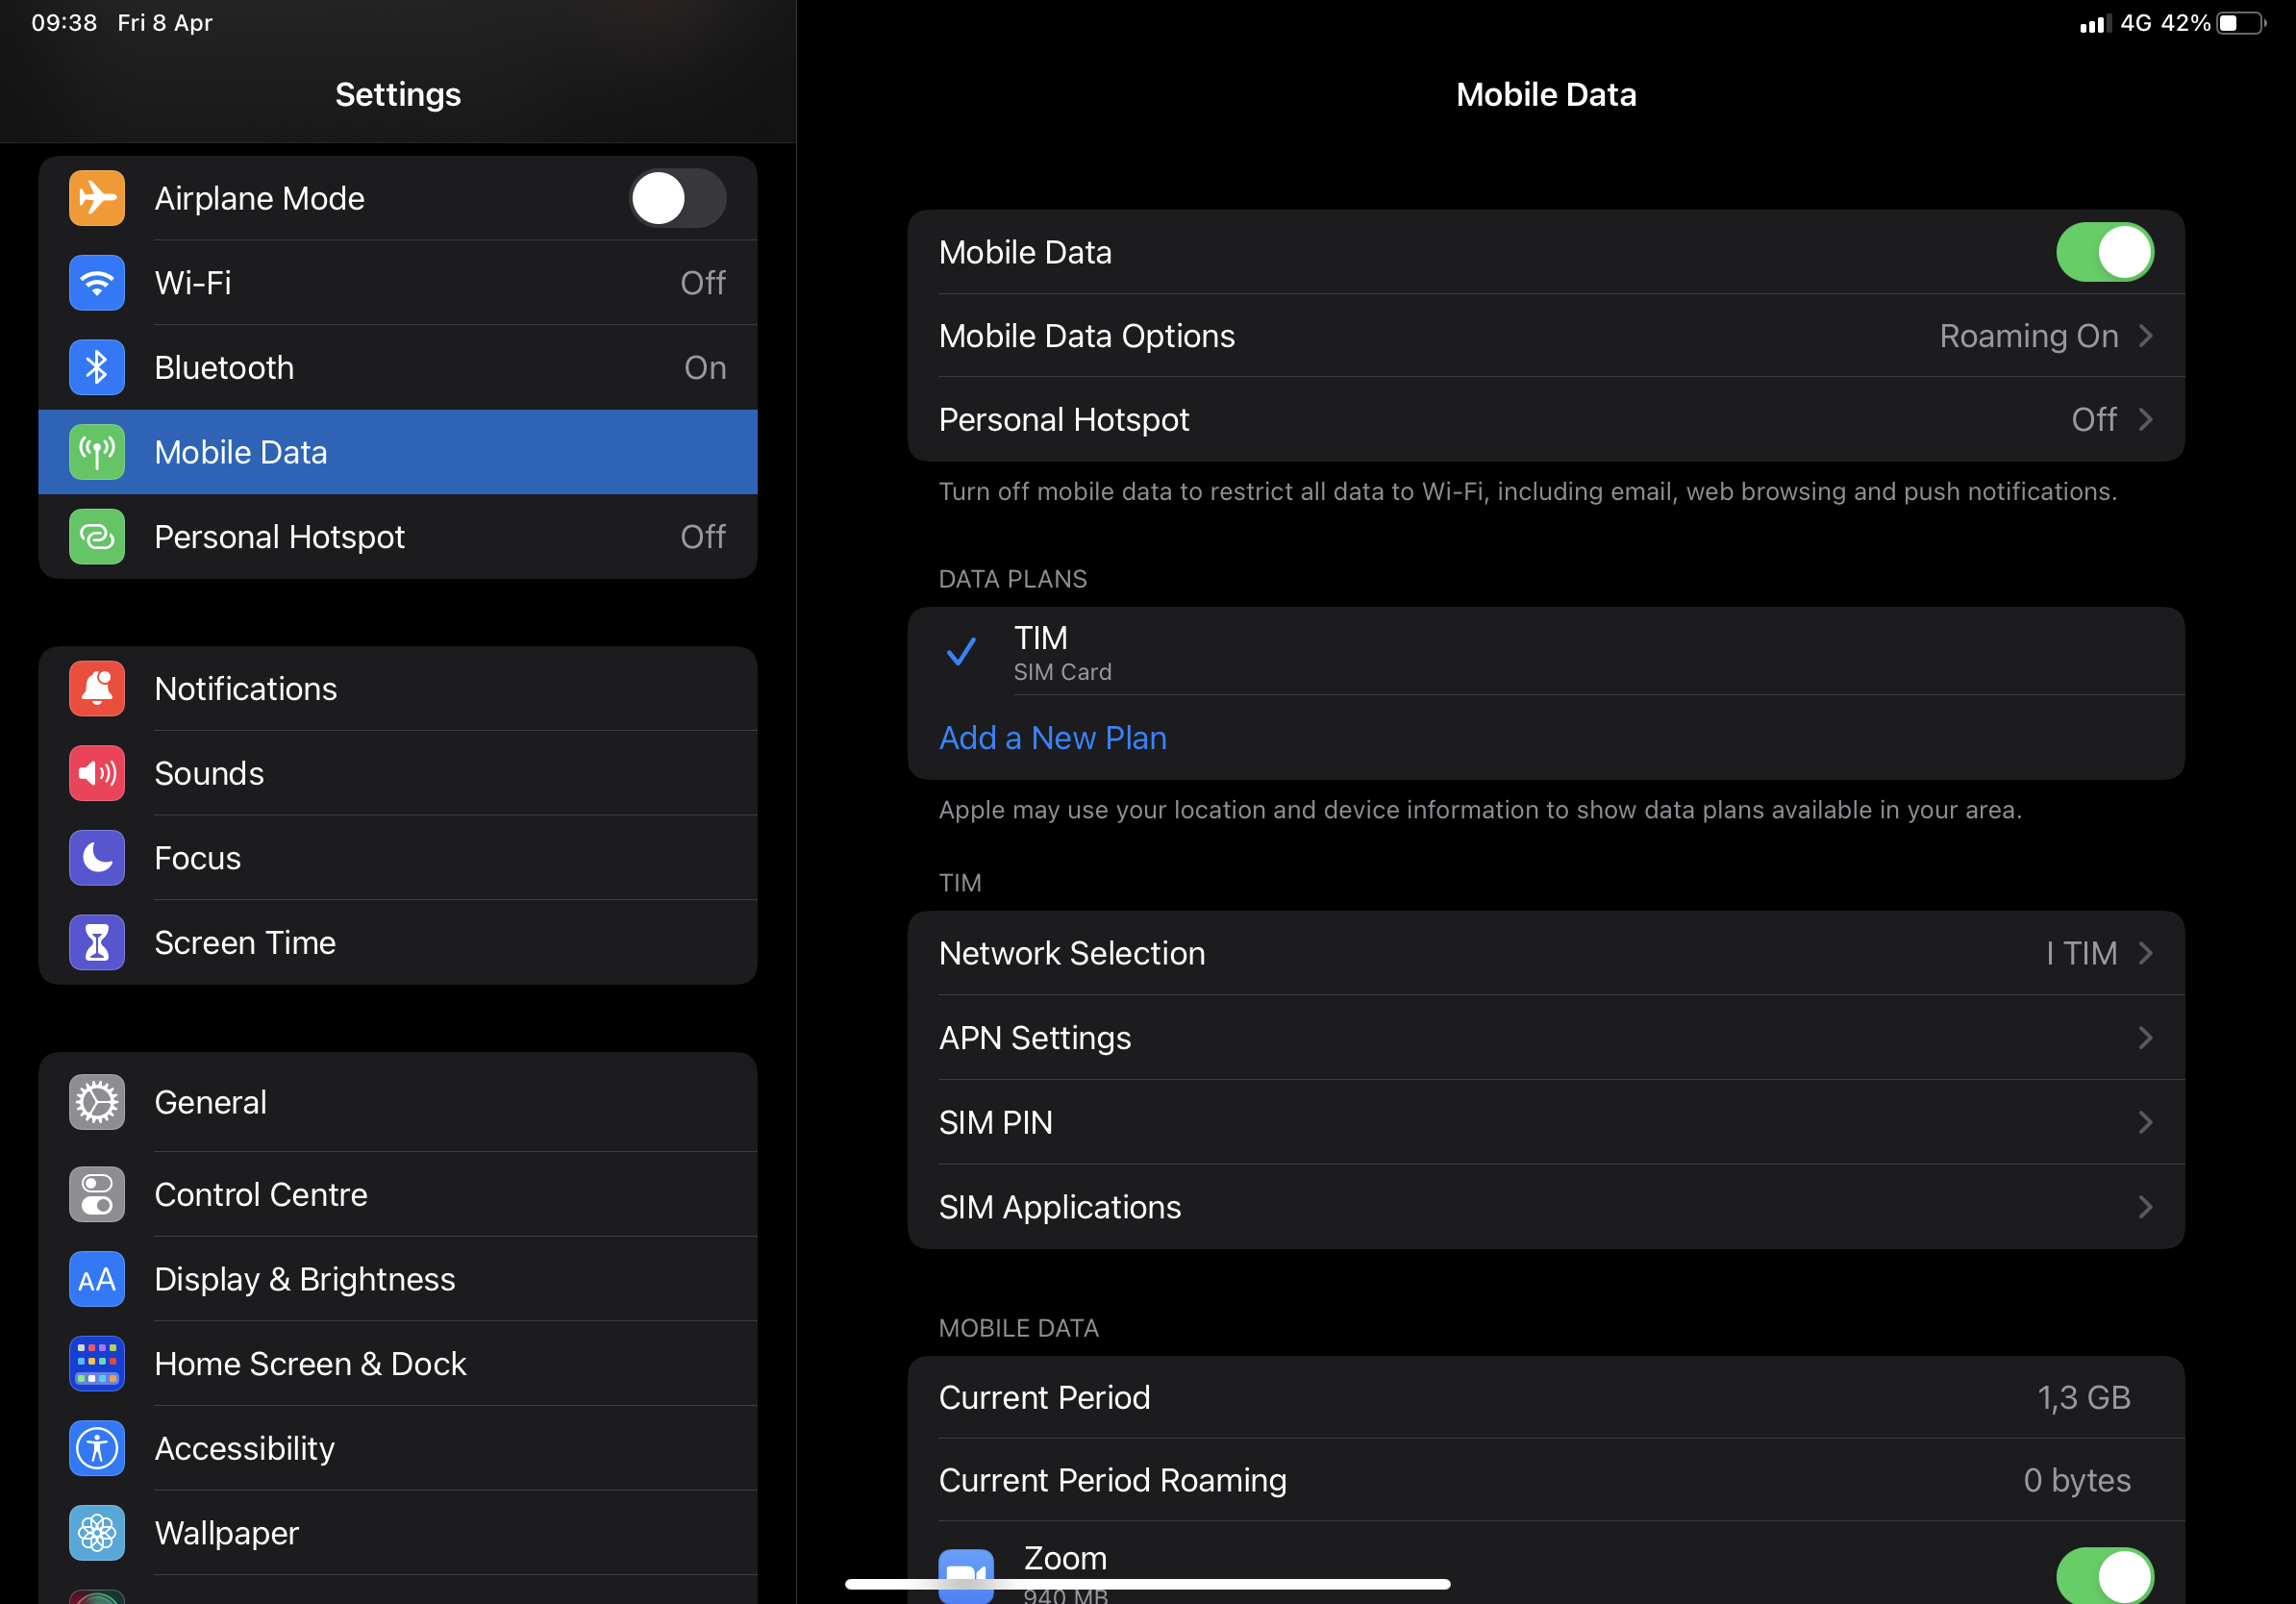
Task: Tap Add a New Plan link
Action: [x=1052, y=738]
